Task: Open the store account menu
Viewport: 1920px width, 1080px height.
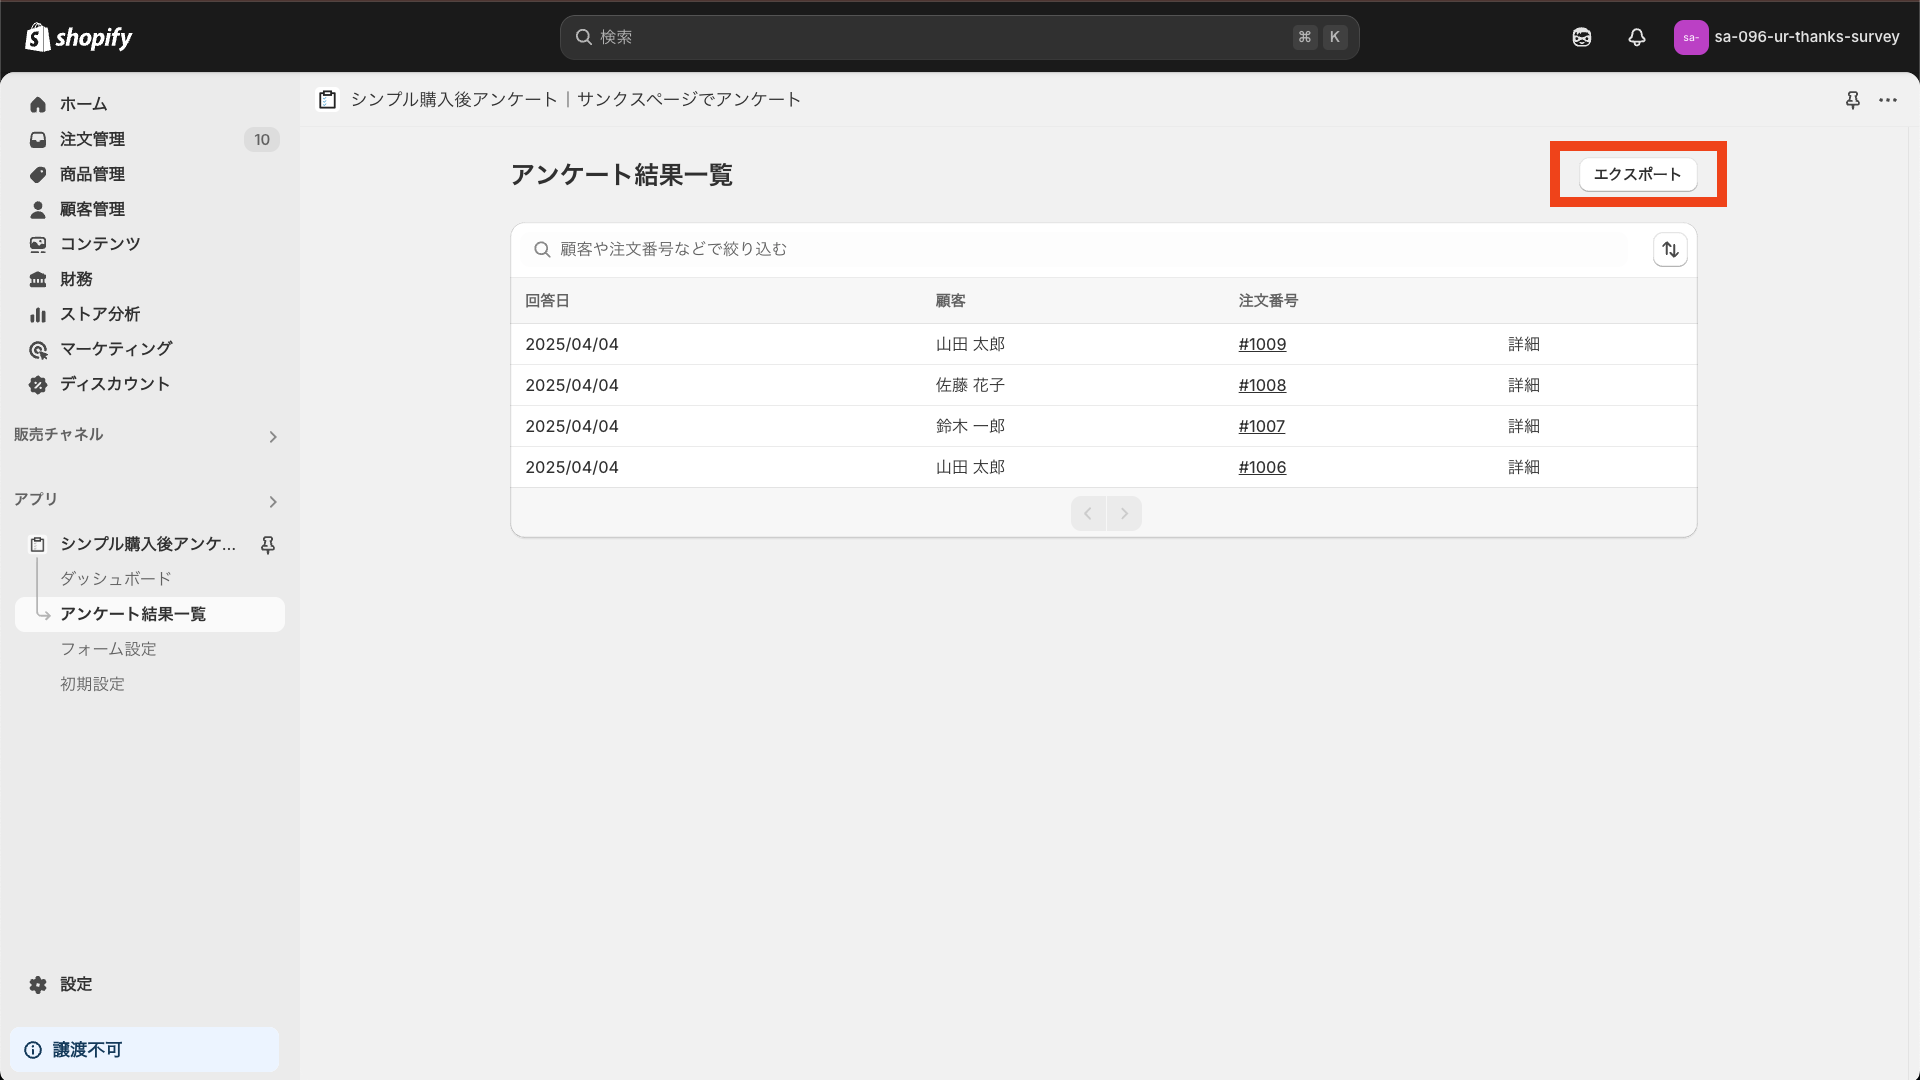Action: [1786, 37]
